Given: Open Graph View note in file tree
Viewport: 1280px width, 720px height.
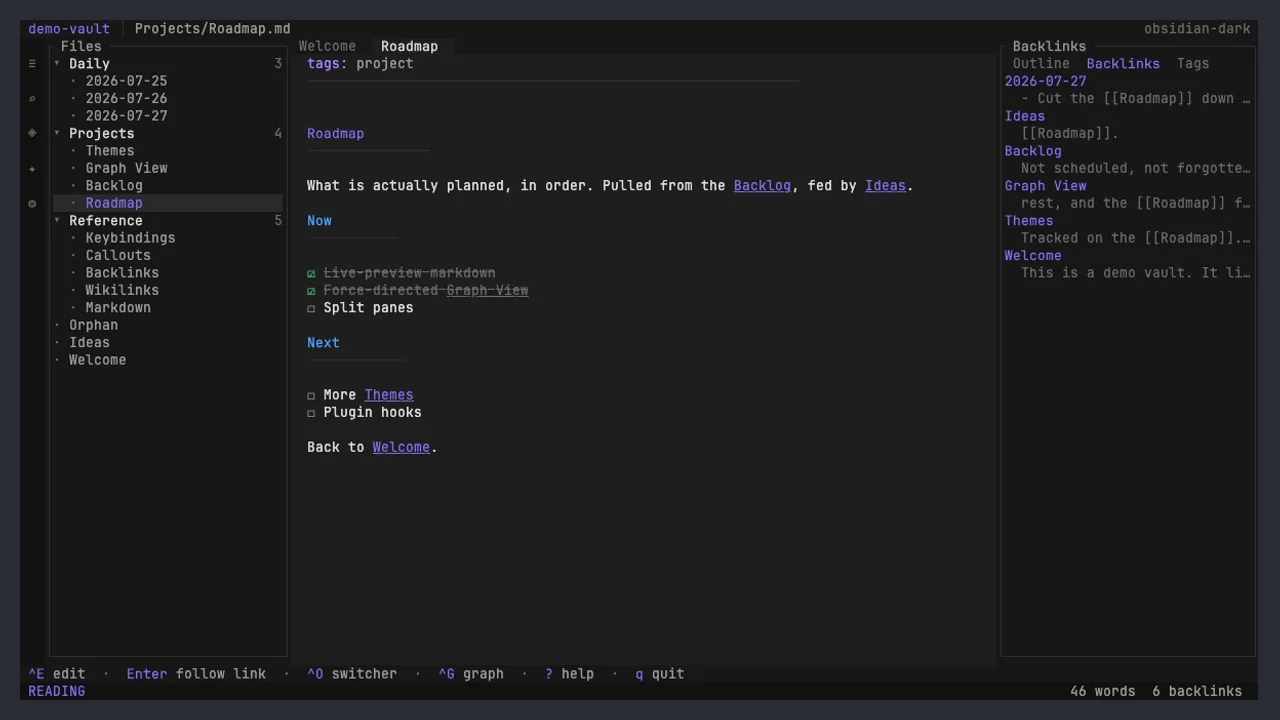Looking at the screenshot, I should [126, 168].
